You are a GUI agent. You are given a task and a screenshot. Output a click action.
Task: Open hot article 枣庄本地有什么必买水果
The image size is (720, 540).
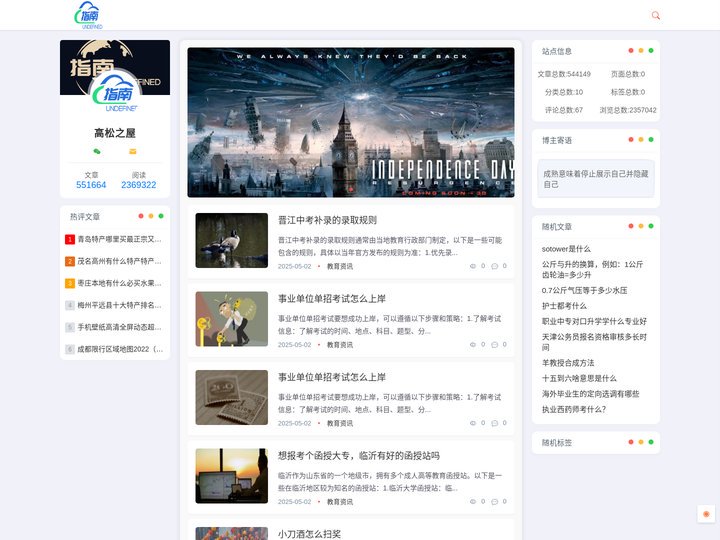pyautogui.click(x=119, y=283)
